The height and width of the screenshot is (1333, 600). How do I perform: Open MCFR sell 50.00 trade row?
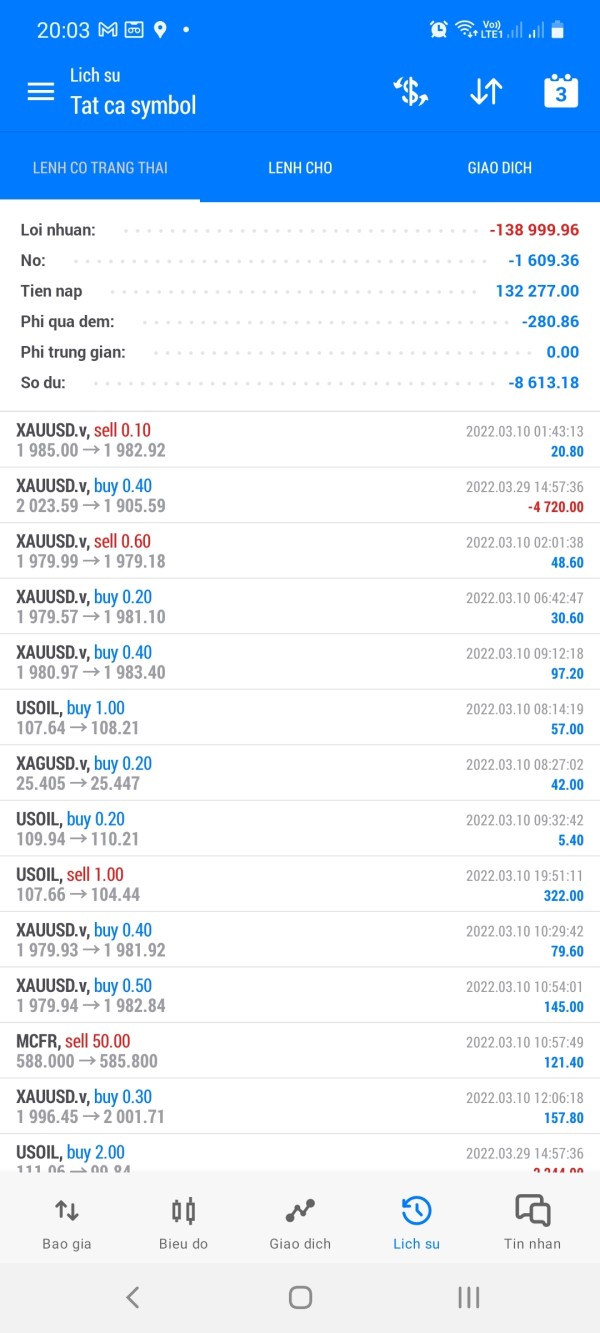[x=300, y=1050]
